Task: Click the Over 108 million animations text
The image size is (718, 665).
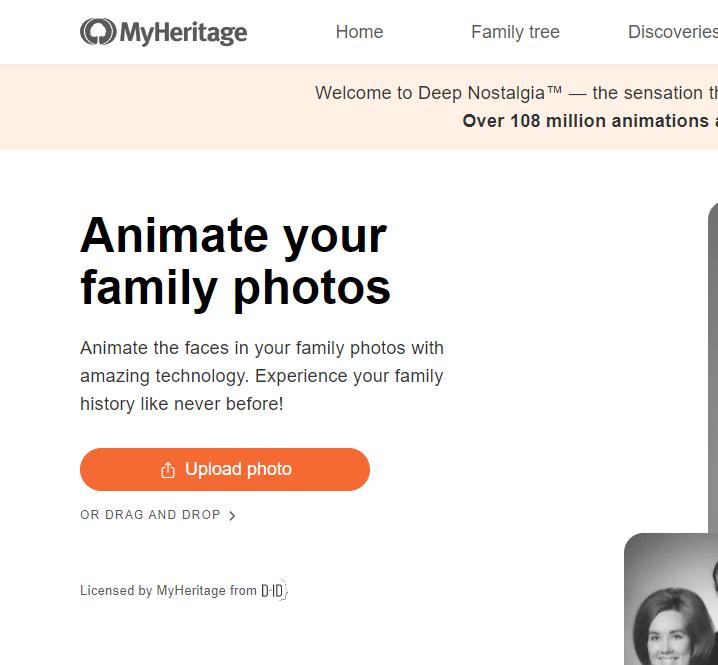Action: pos(589,121)
